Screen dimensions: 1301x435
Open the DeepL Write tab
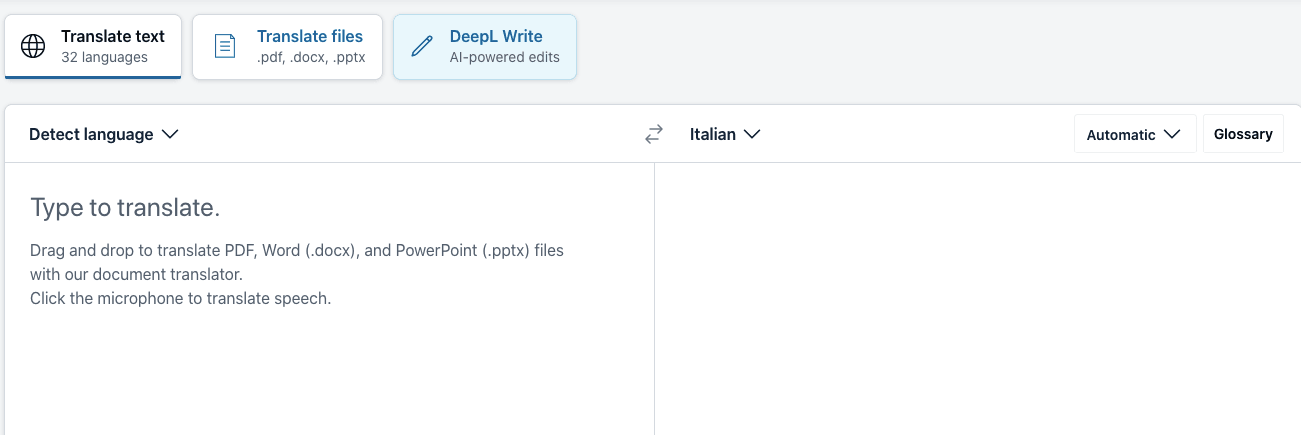(485, 46)
